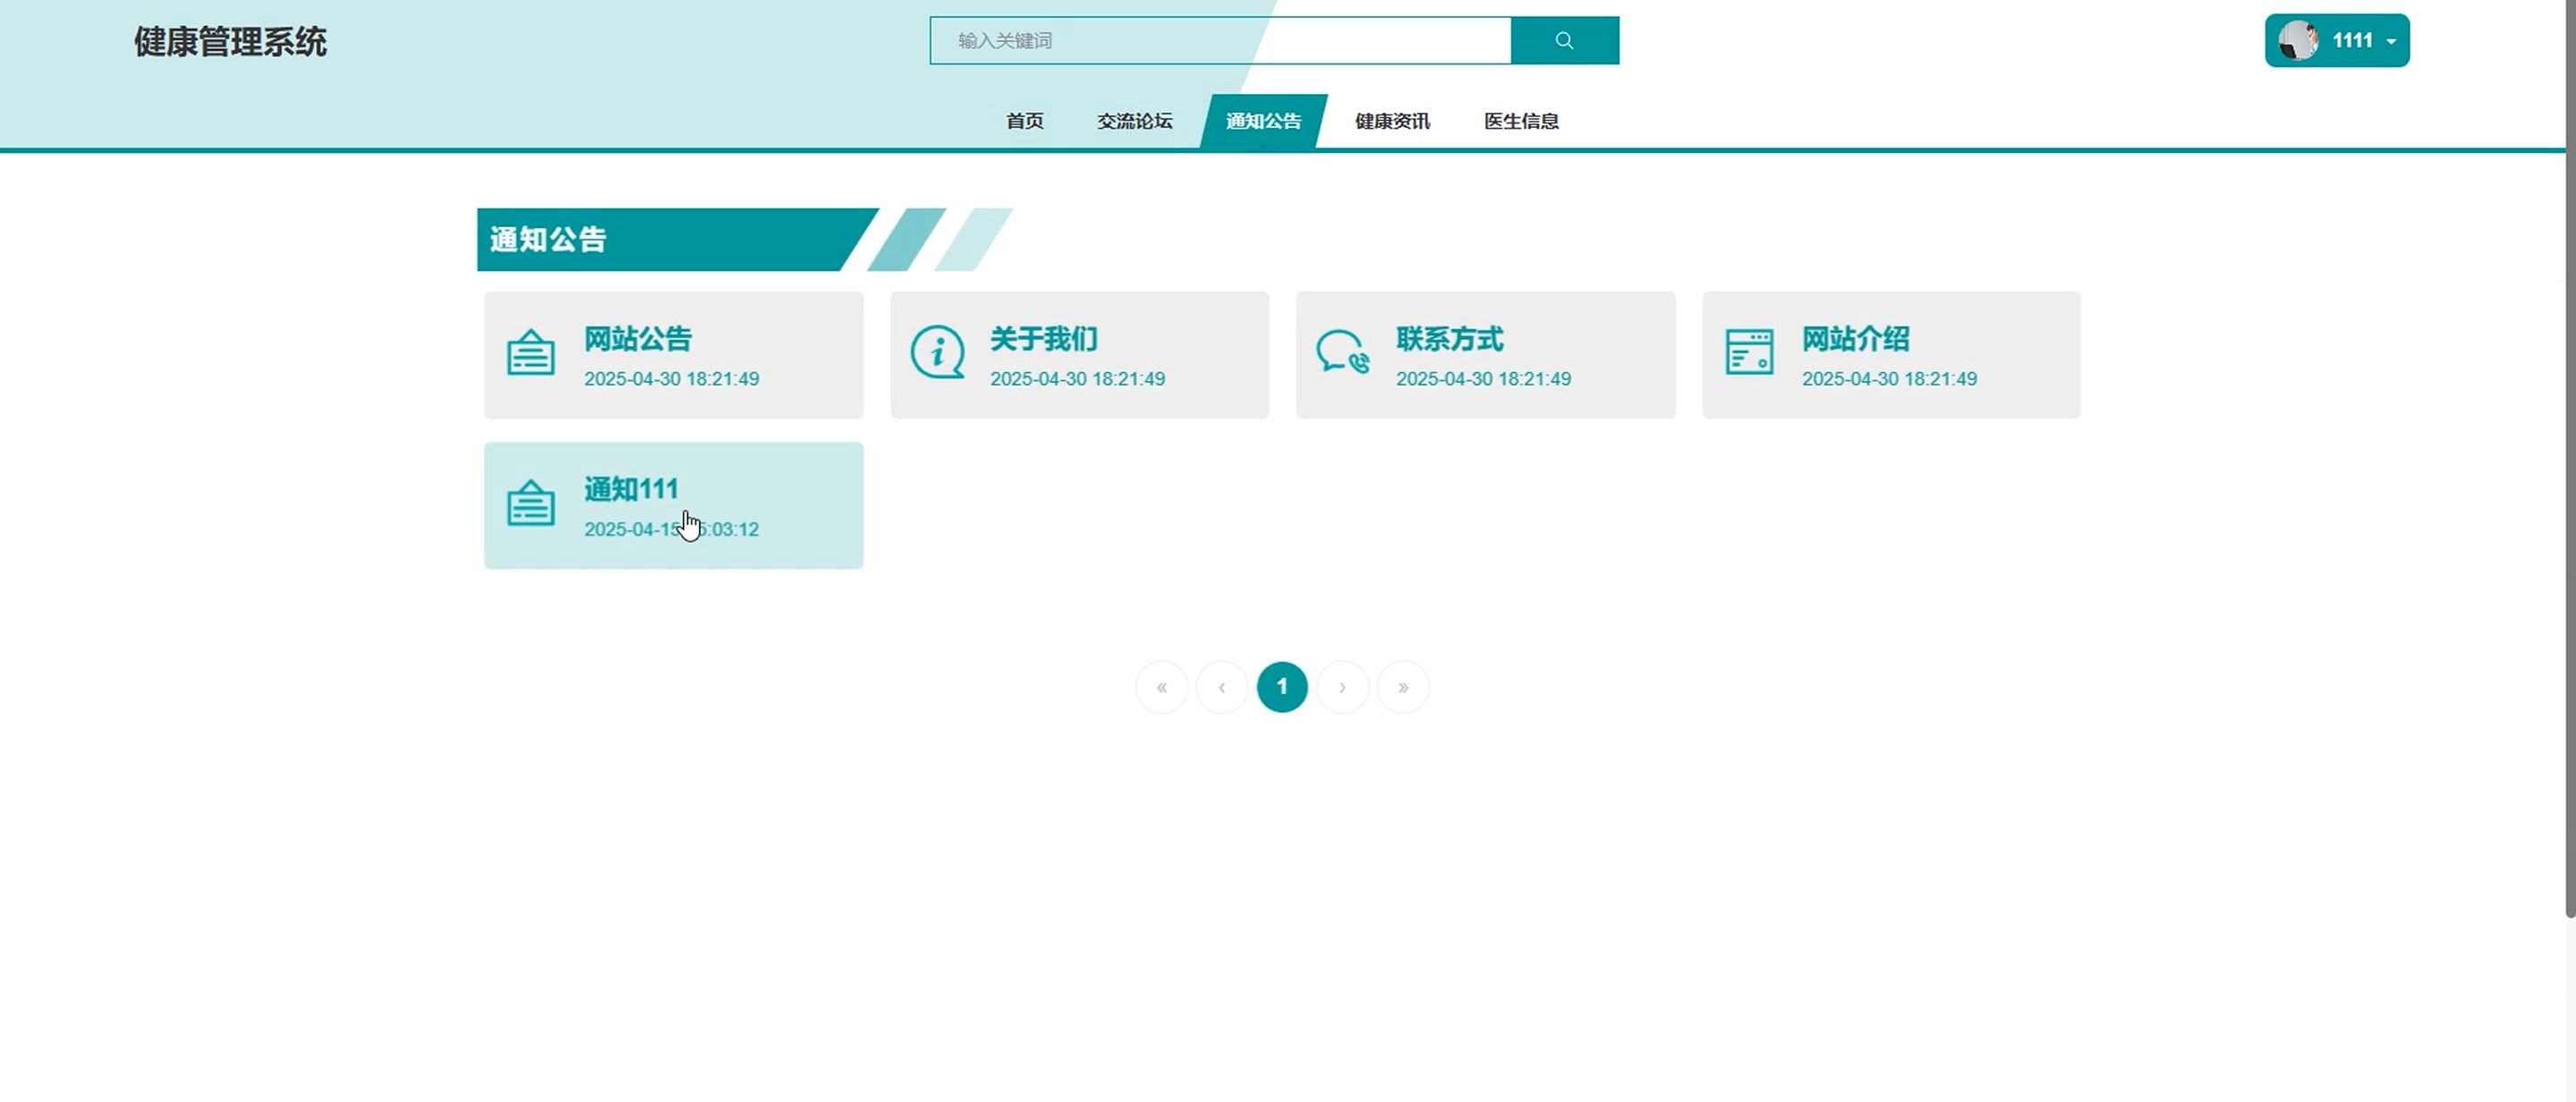Click the info icon beside 关于我们
The image size is (2576, 1102).
coord(937,352)
